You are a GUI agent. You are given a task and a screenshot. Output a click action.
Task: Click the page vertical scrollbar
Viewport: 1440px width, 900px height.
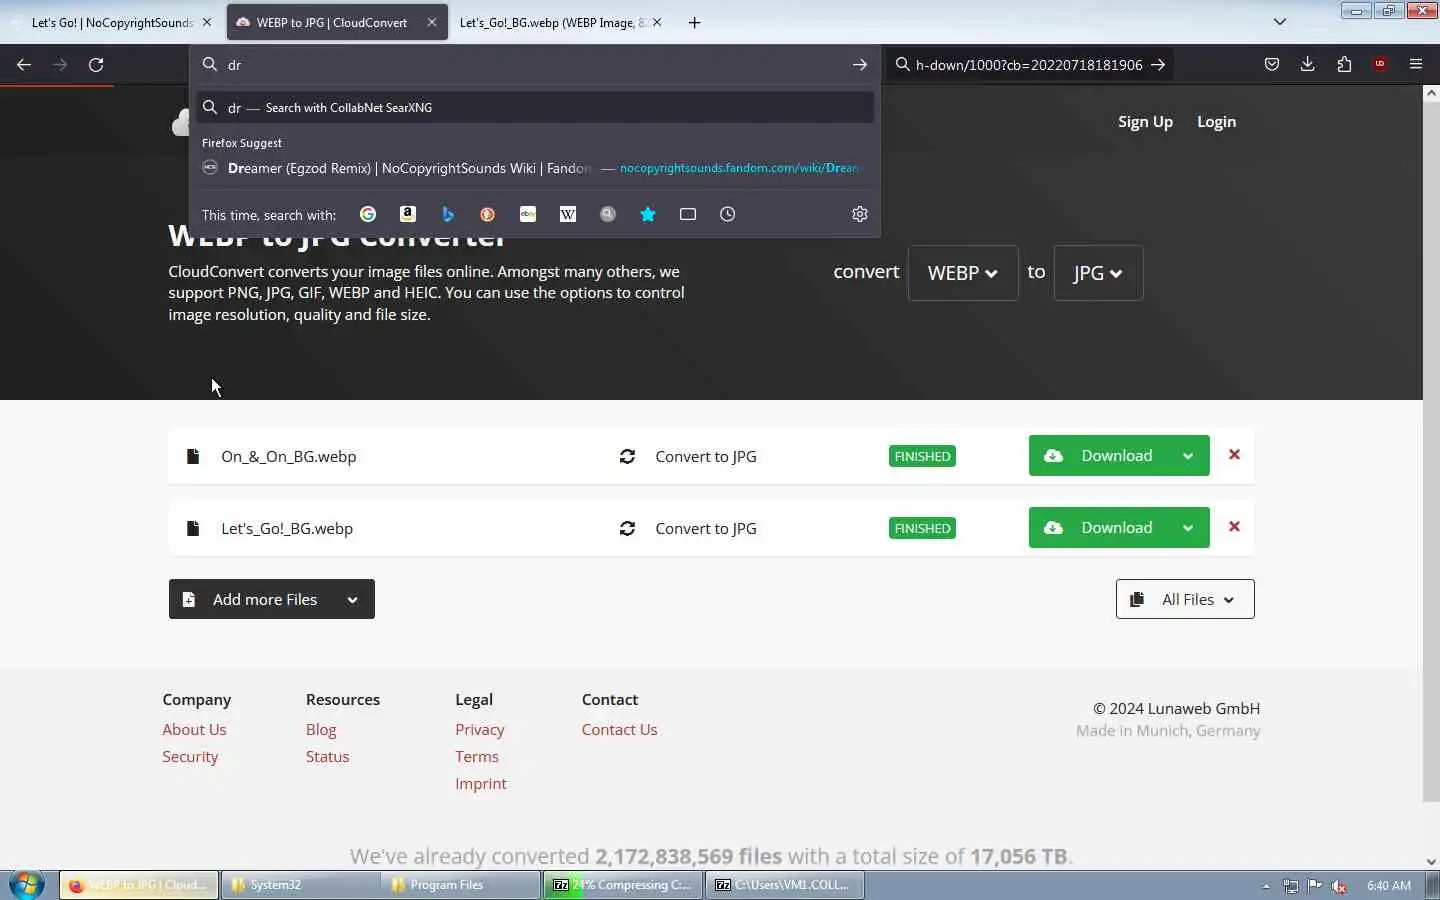pyautogui.click(x=1431, y=450)
